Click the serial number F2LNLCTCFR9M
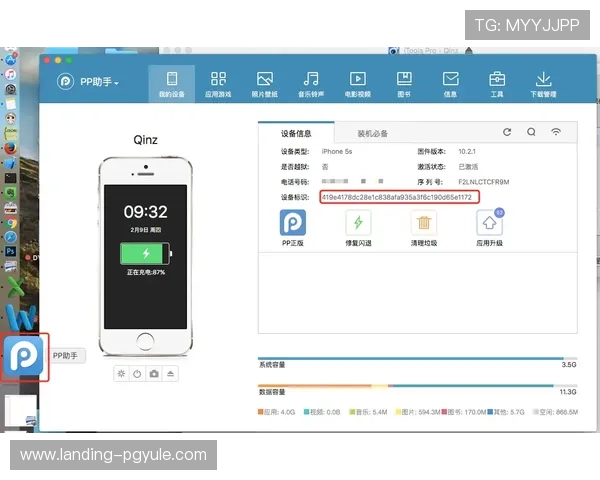 pos(484,182)
